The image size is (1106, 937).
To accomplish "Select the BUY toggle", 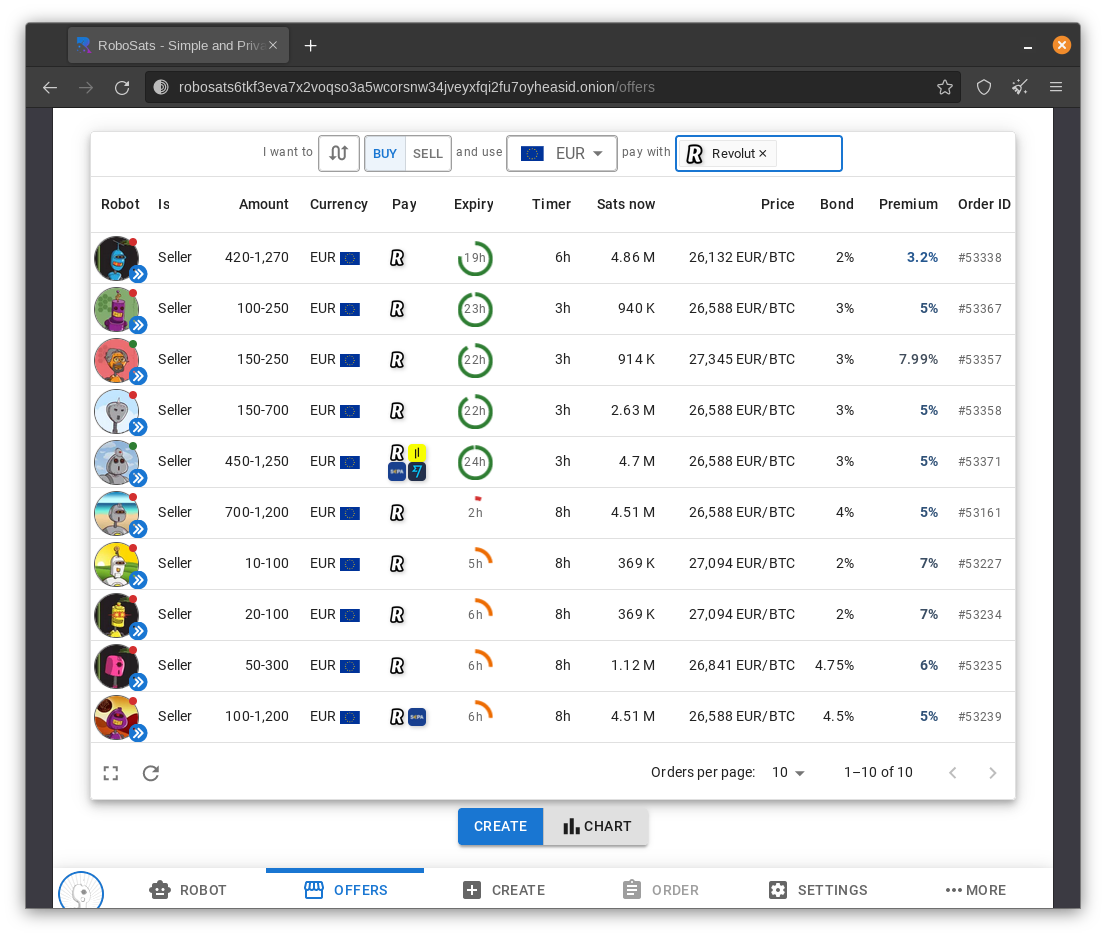I will tap(384, 153).
